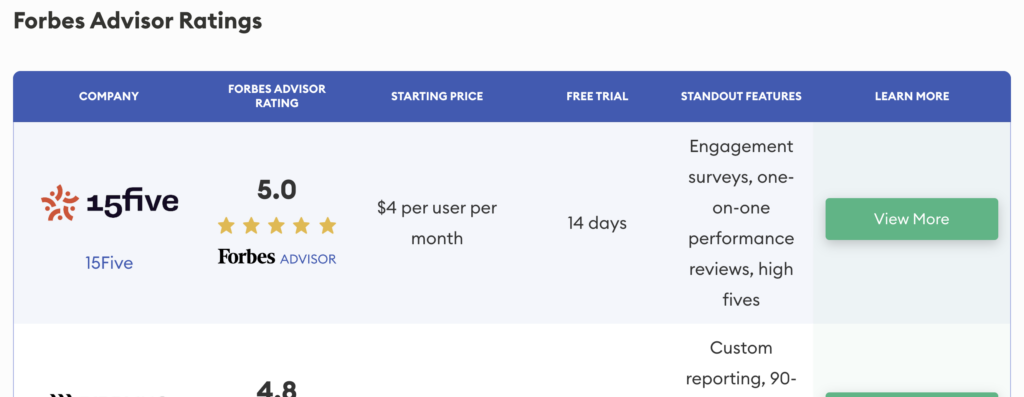Screen dimensions: 1024x397
Task: Select the Starting Price column header
Action: 437,96
